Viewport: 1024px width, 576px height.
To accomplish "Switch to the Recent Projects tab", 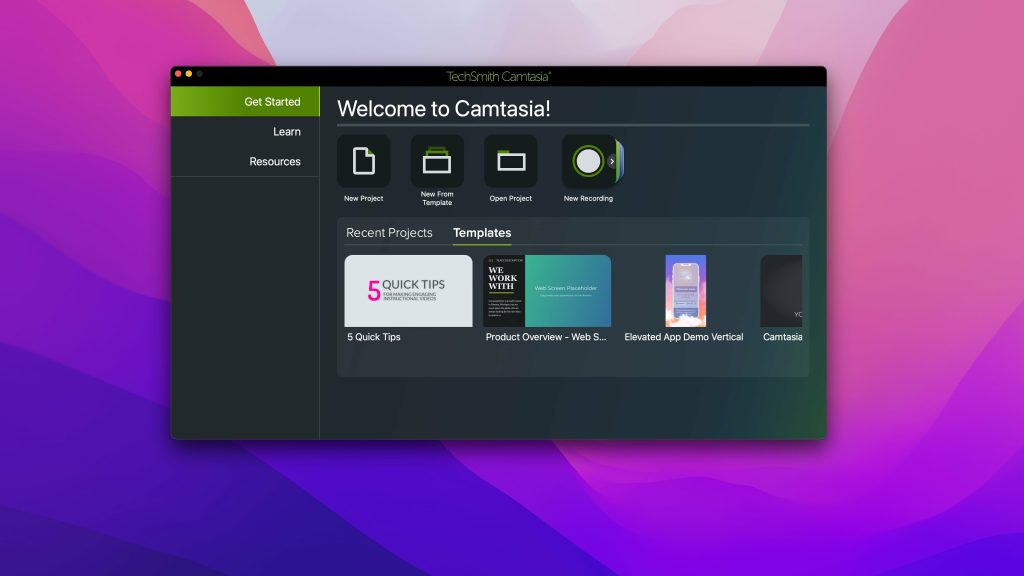I will (389, 233).
